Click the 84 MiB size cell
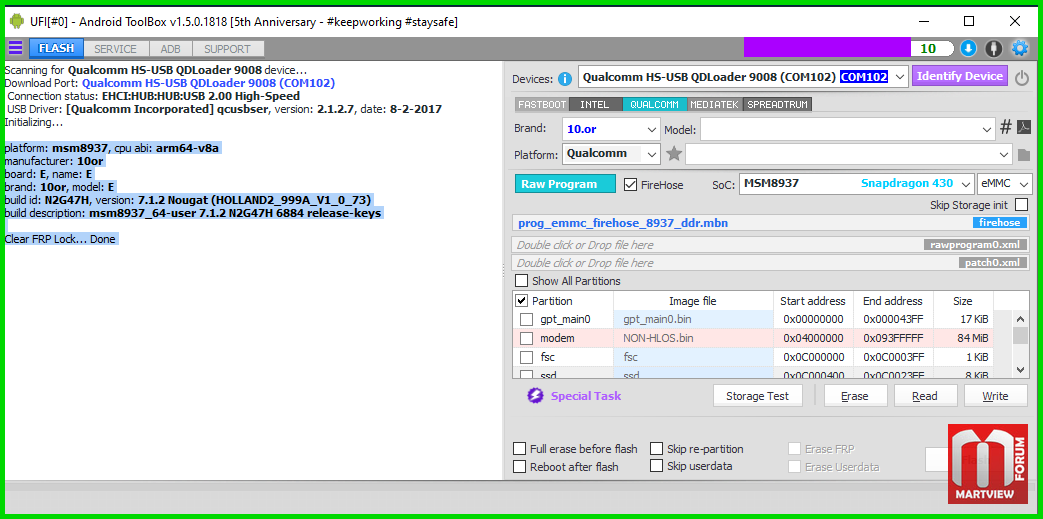The height and width of the screenshot is (519, 1043). 963,338
